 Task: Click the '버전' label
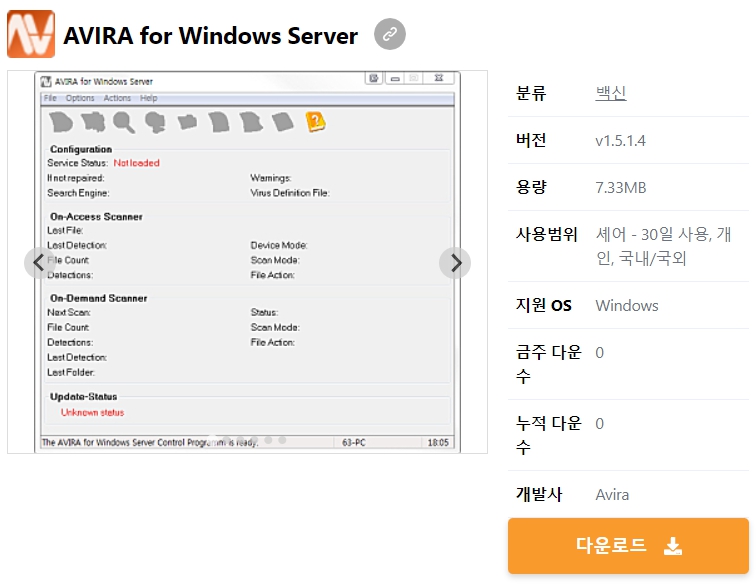coord(531,140)
